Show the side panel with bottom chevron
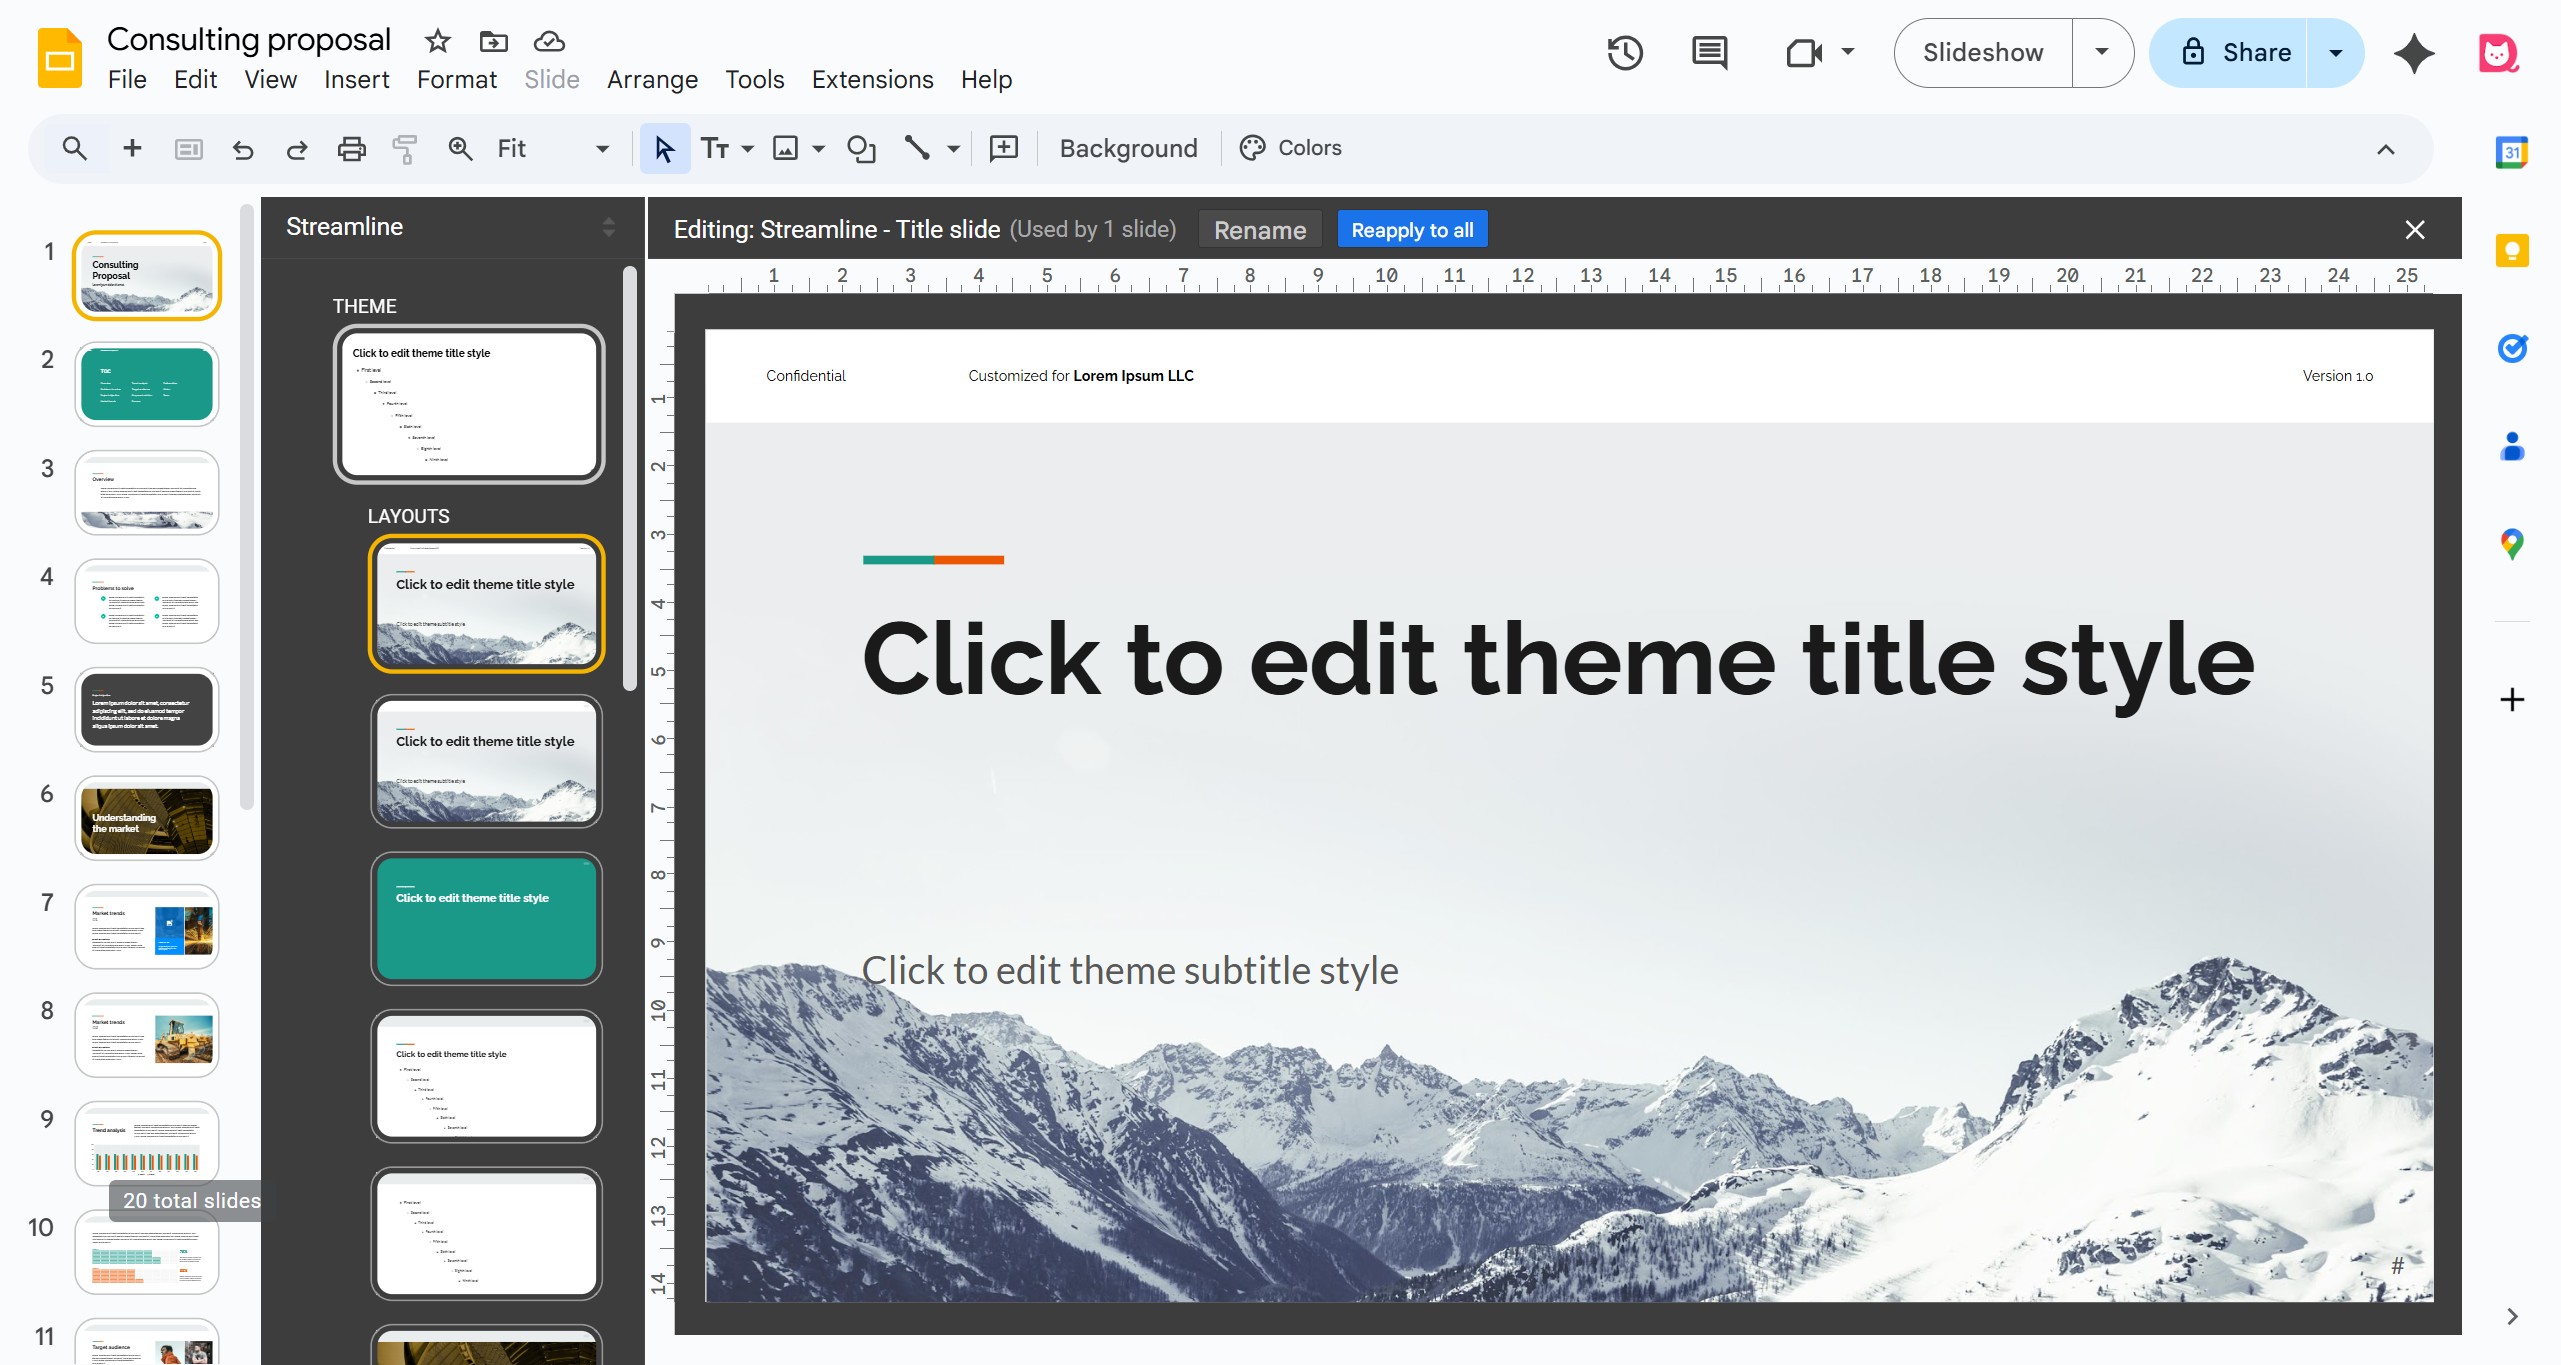This screenshot has height=1365, width=2561. point(2511,1316)
